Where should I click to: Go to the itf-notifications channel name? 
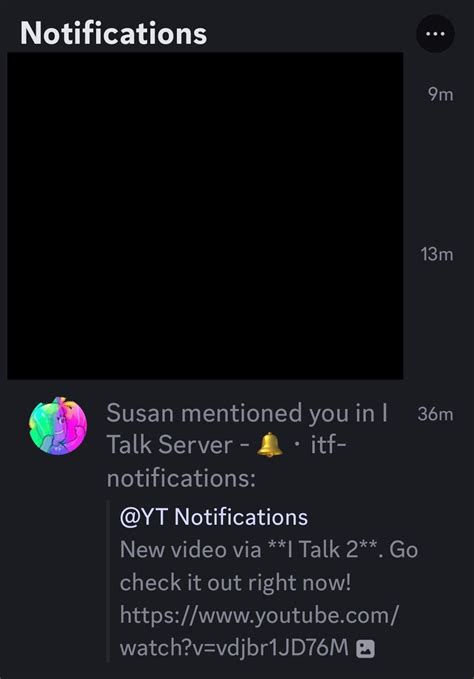226,462
